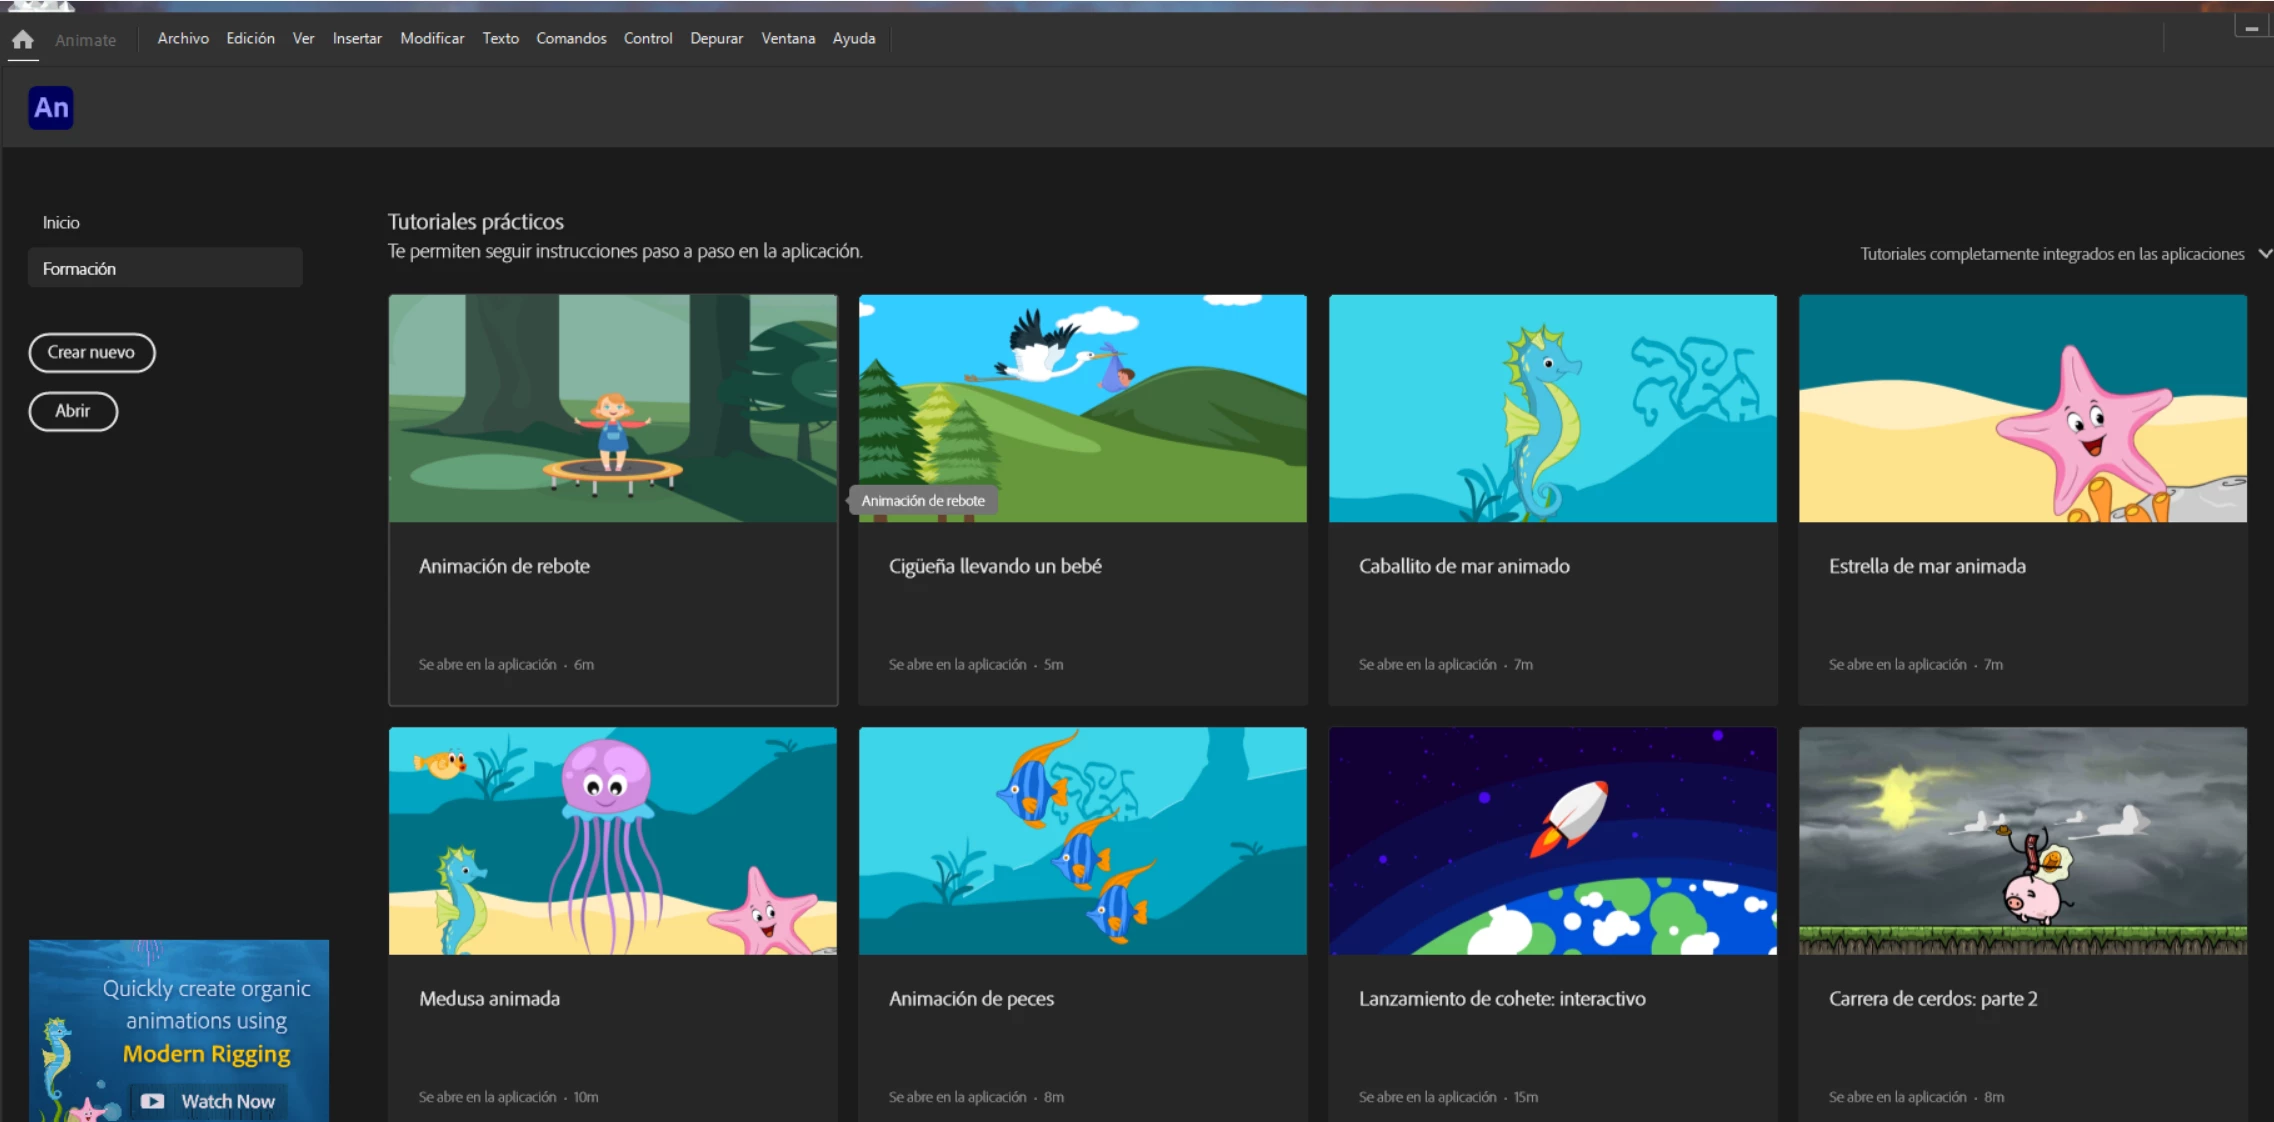The height and width of the screenshot is (1122, 2274).
Task: Go to the Inicio sidebar section
Action: click(61, 223)
